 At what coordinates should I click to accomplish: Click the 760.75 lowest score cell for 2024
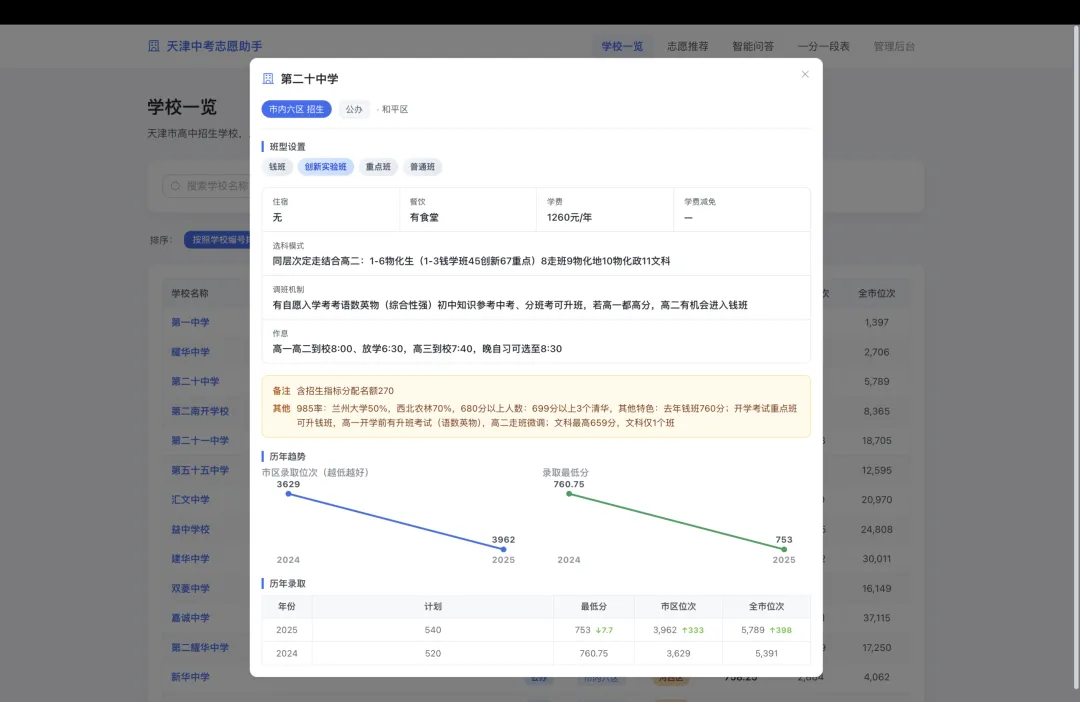(x=594, y=653)
